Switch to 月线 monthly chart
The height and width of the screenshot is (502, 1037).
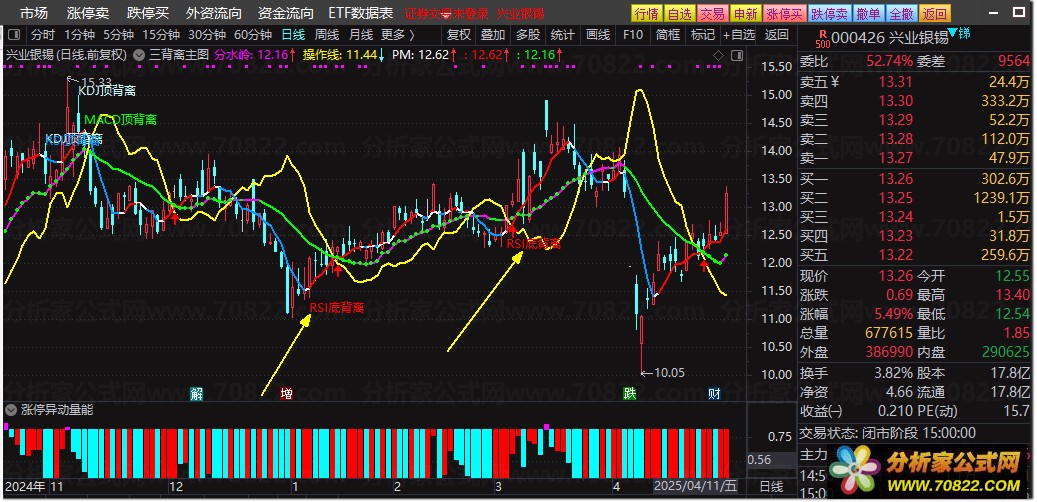360,35
